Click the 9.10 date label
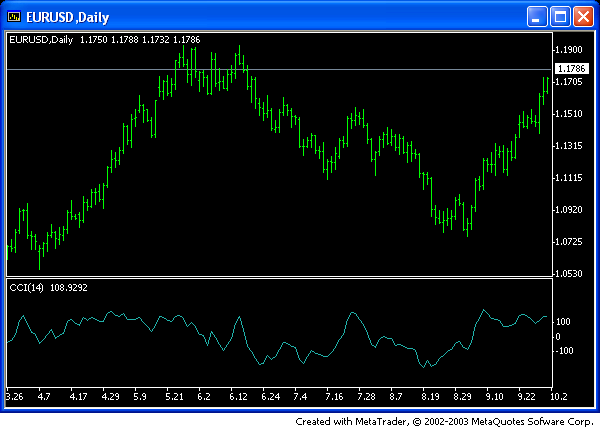The image size is (600, 429). tap(494, 396)
